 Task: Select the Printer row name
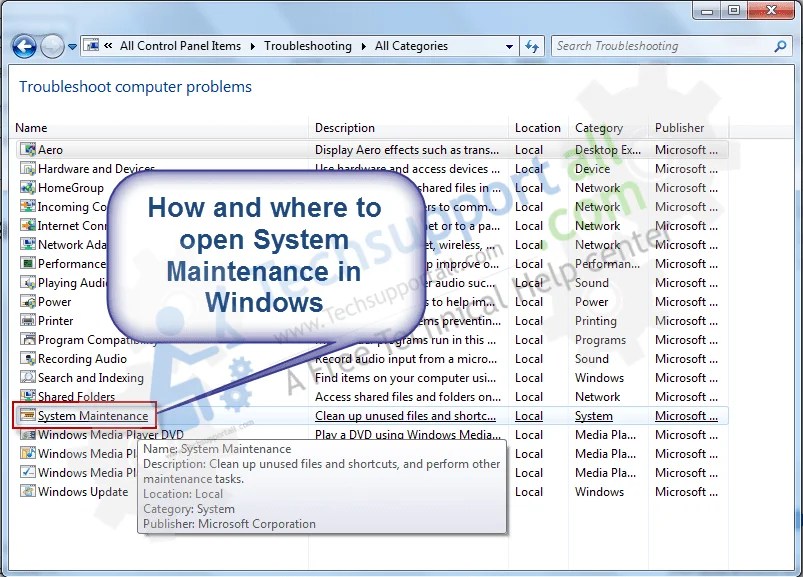pyautogui.click(x=55, y=321)
